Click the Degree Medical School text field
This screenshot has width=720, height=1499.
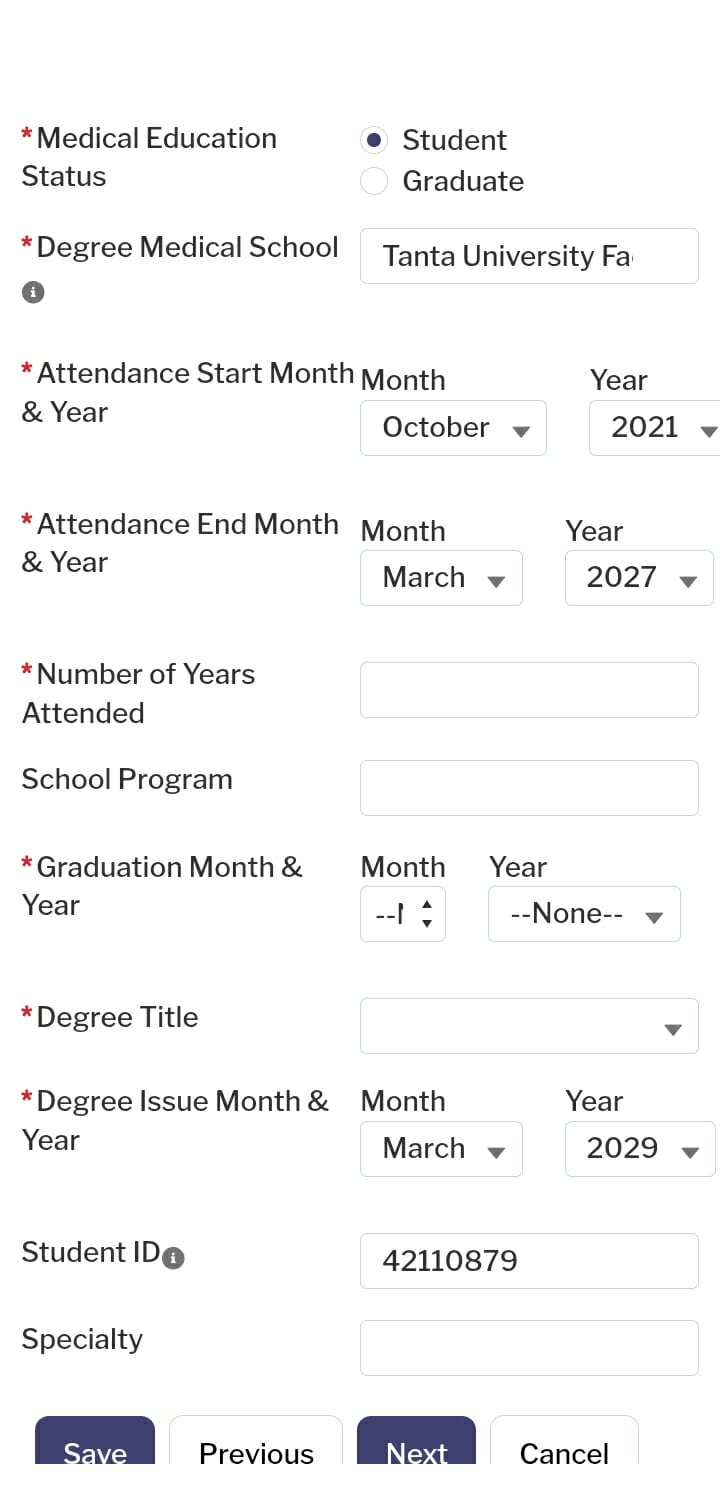coord(529,256)
